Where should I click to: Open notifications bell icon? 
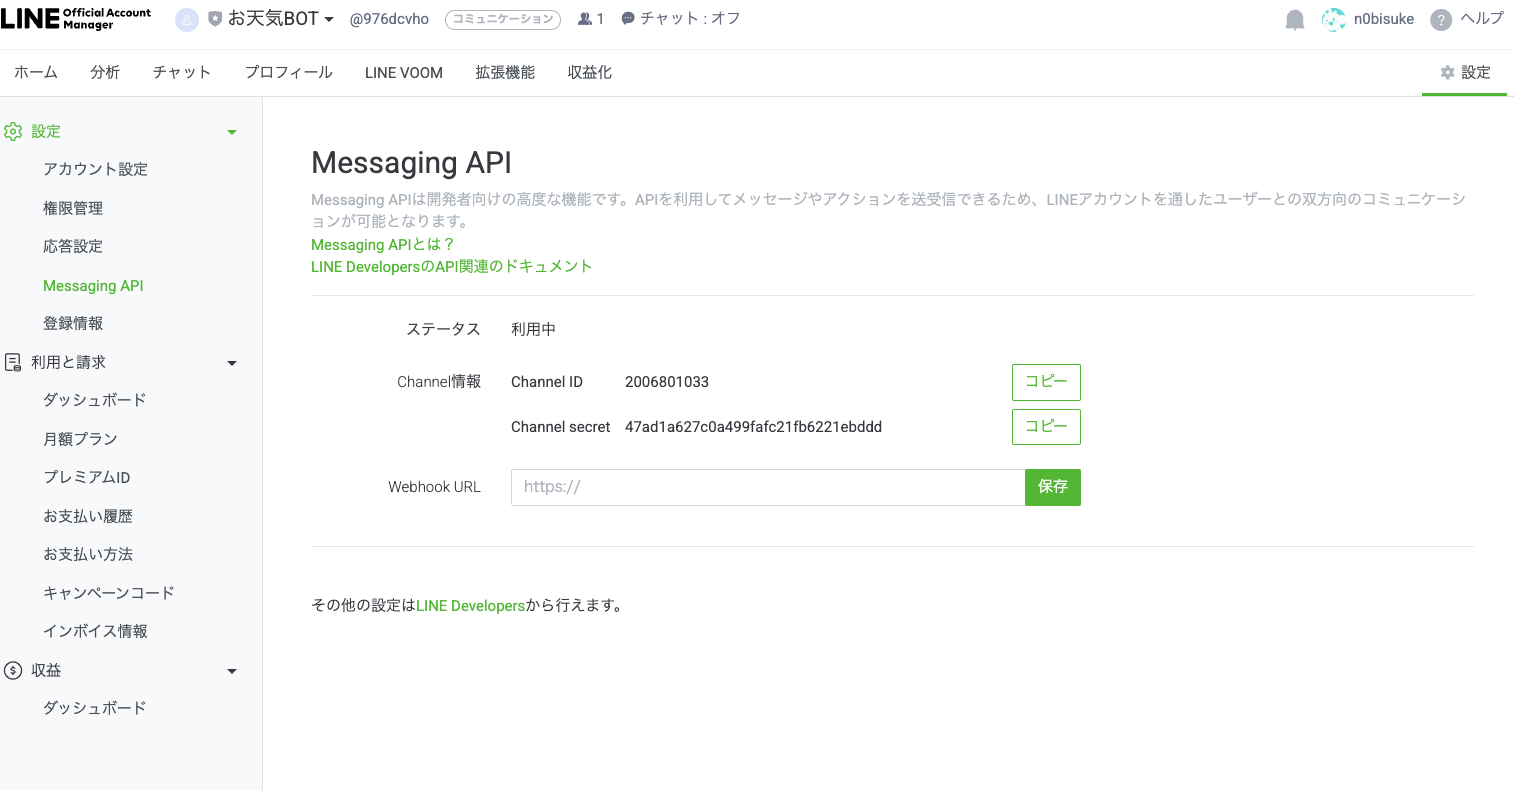1295,20
